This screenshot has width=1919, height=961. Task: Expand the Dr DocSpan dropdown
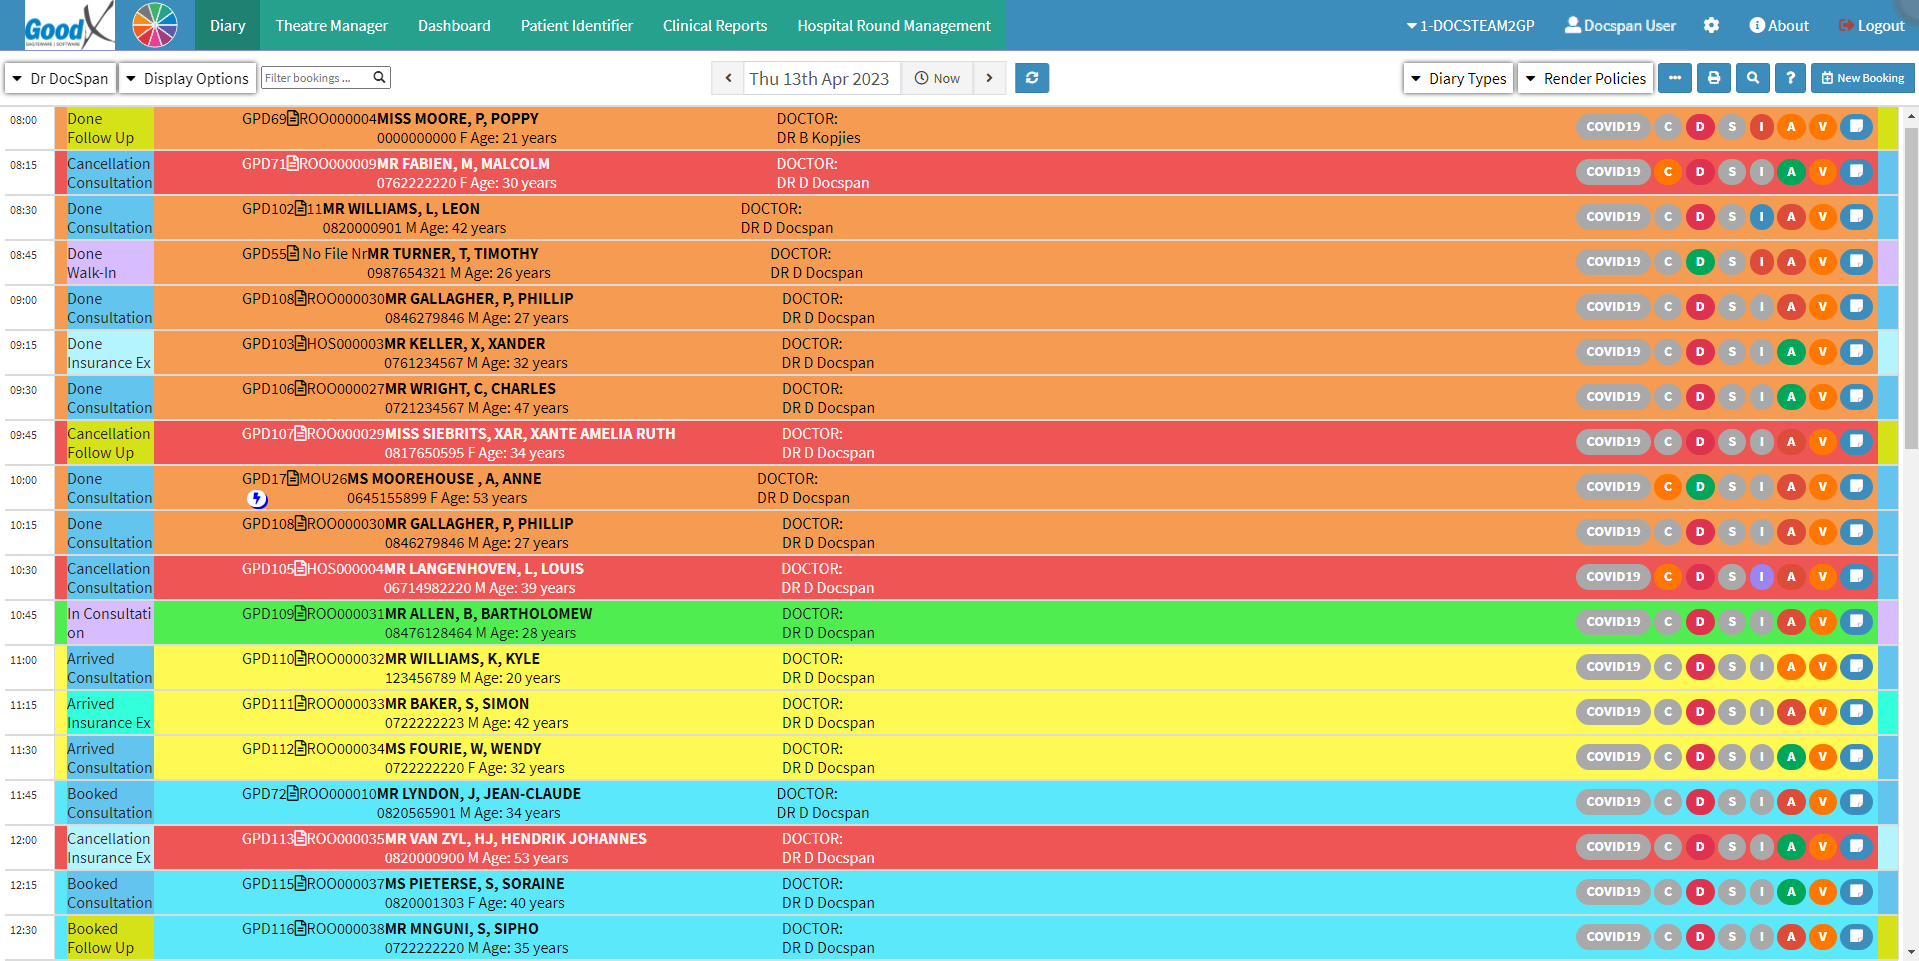[60, 78]
